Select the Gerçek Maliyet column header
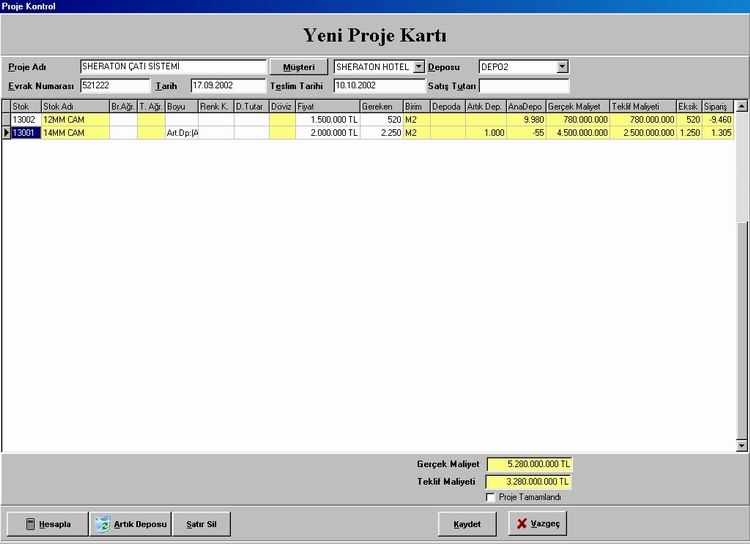Image resolution: width=750 pixels, height=544 pixels. 577,106
